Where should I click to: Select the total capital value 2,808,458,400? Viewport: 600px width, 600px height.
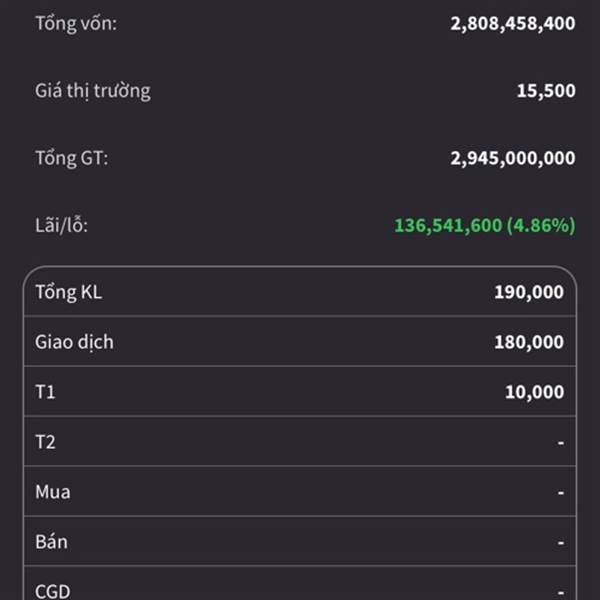pos(512,23)
